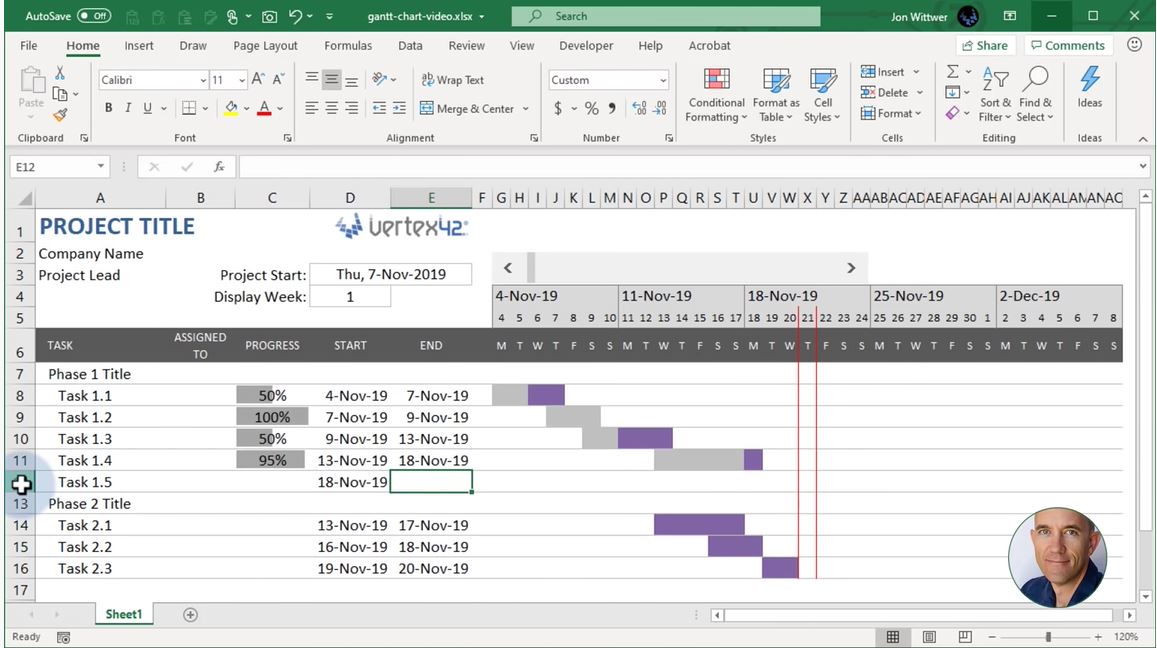This screenshot has height=648, width=1157.
Task: Expand the Custom number format dropdown
Action: 662,80
